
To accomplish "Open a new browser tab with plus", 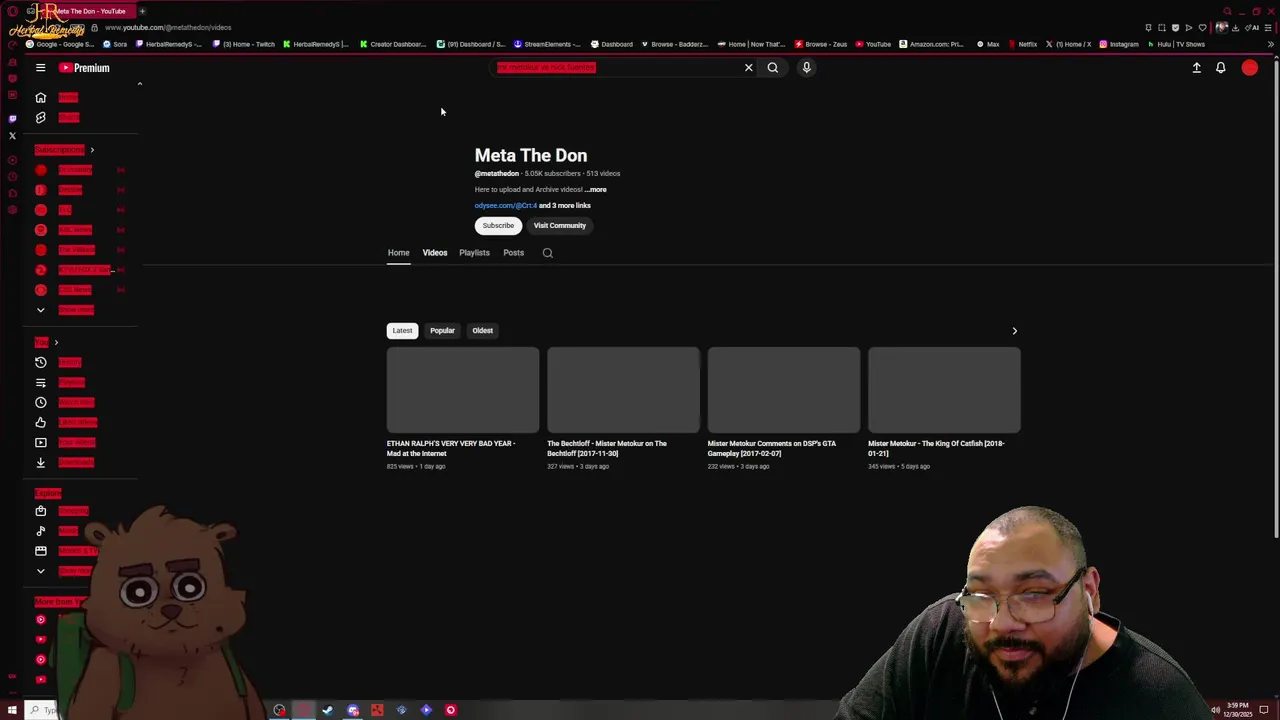I will [142, 11].
